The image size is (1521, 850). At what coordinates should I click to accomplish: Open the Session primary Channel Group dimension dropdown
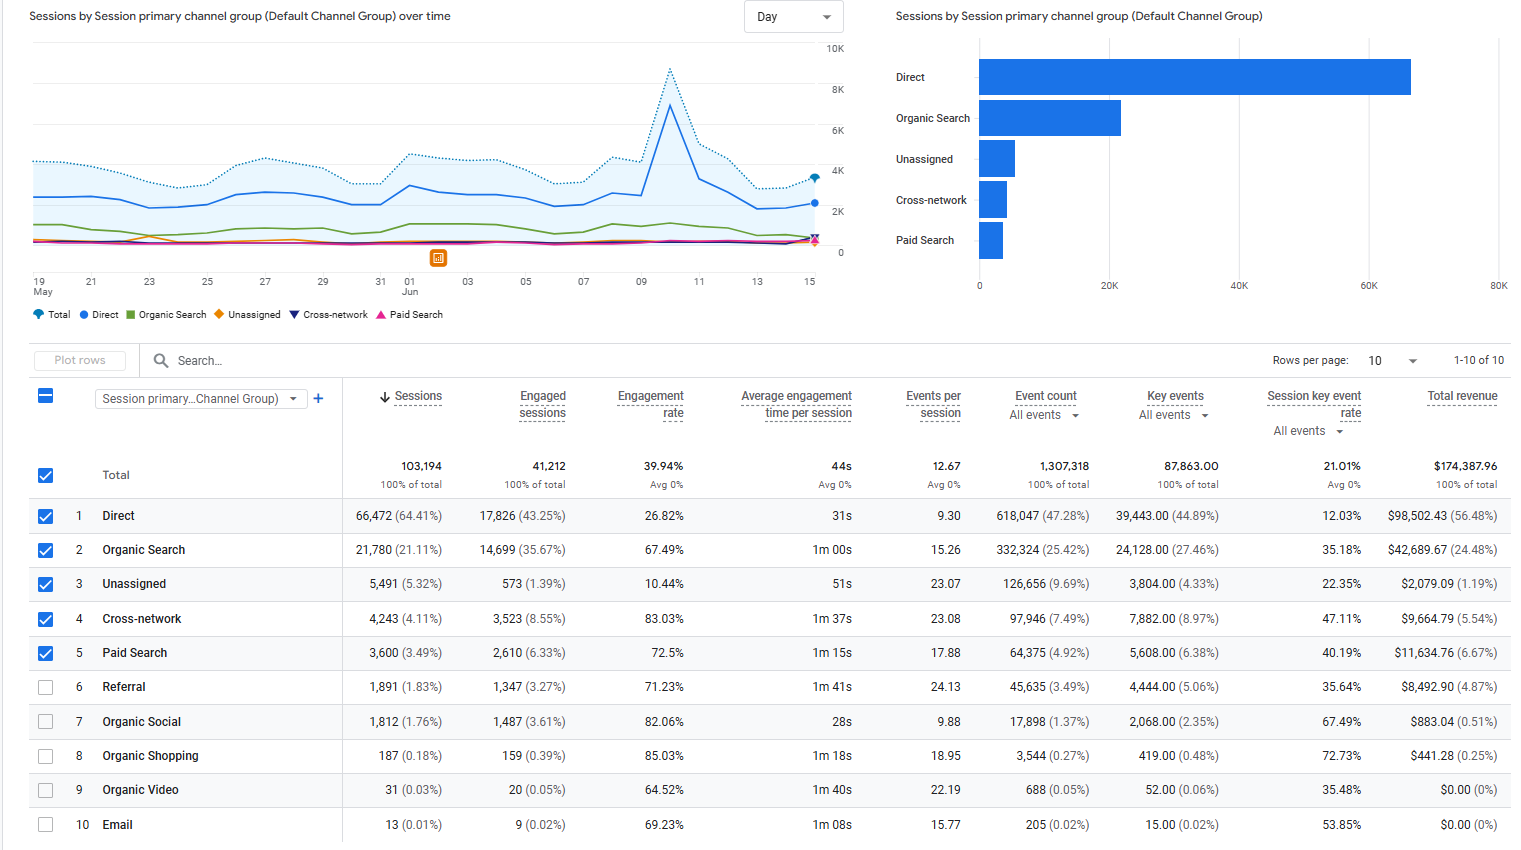(201, 399)
